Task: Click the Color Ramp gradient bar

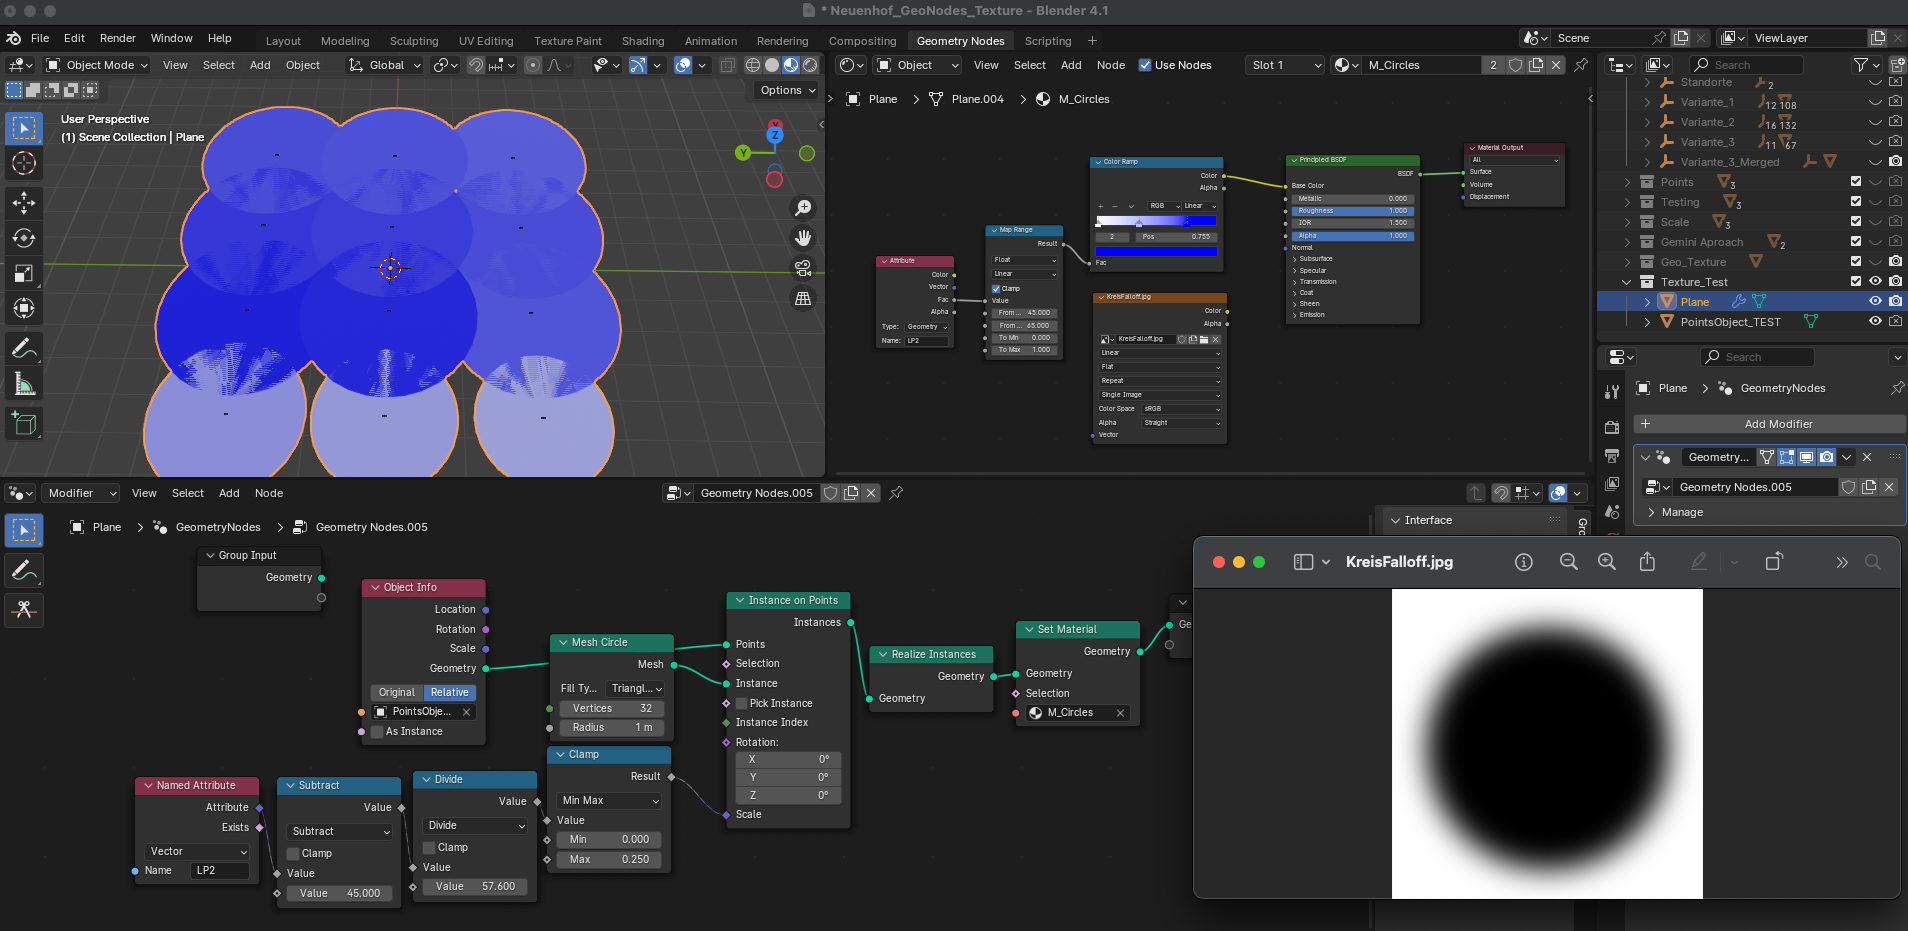Action: click(1156, 221)
